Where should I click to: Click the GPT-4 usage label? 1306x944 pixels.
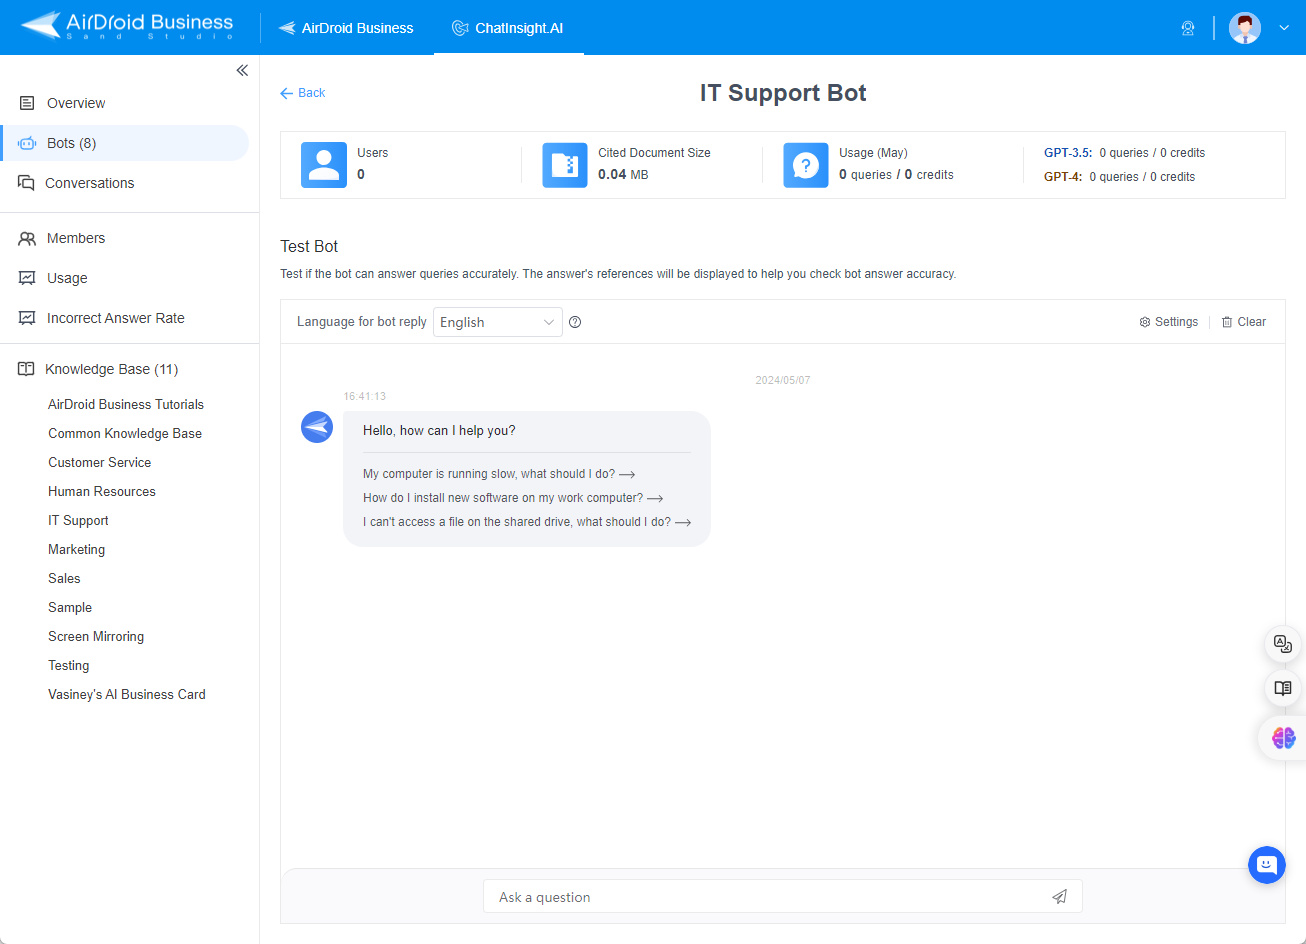1063,177
